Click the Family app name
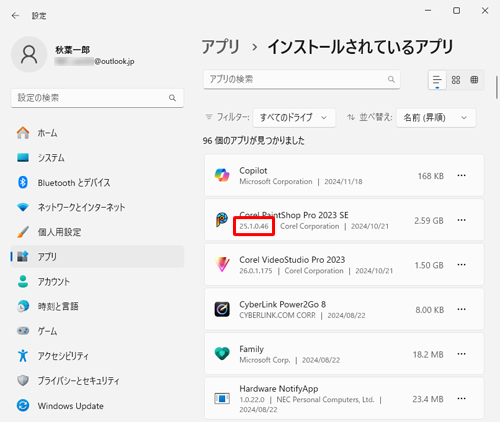The image size is (500, 422). point(252,349)
